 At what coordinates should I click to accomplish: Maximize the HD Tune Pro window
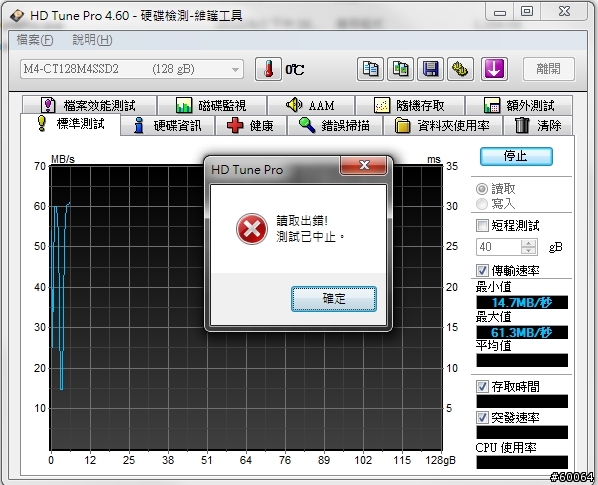tap(527, 11)
